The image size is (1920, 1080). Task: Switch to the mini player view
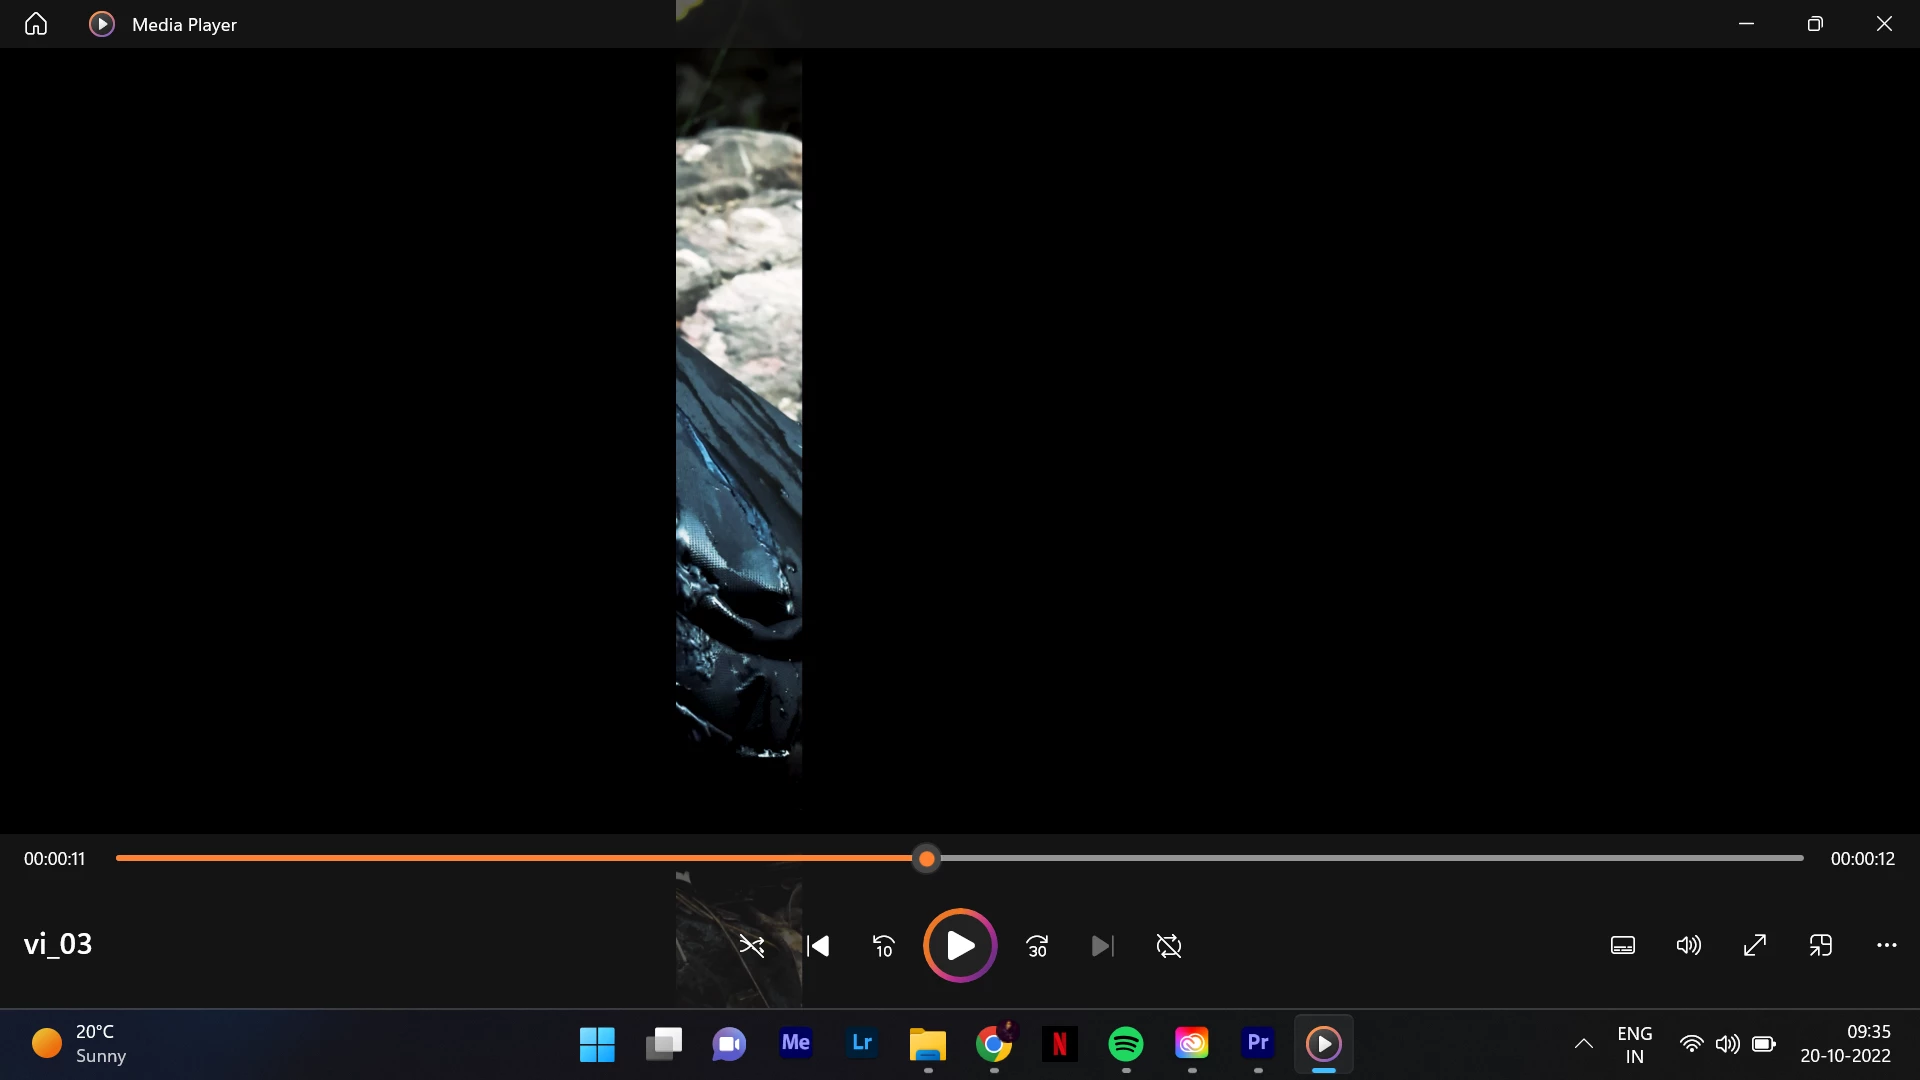coord(1821,946)
